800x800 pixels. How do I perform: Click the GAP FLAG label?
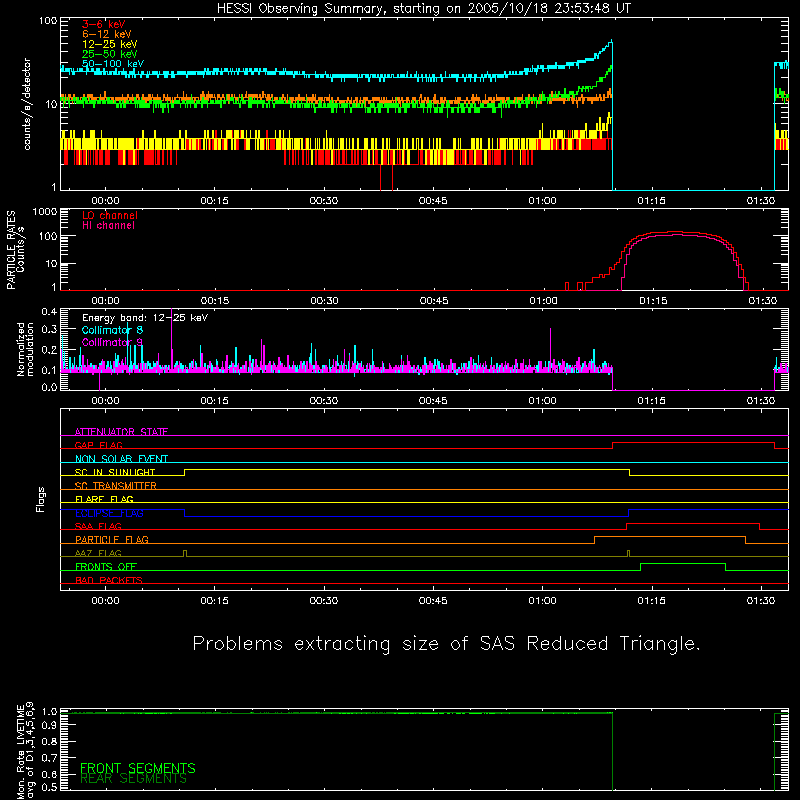click(98, 445)
